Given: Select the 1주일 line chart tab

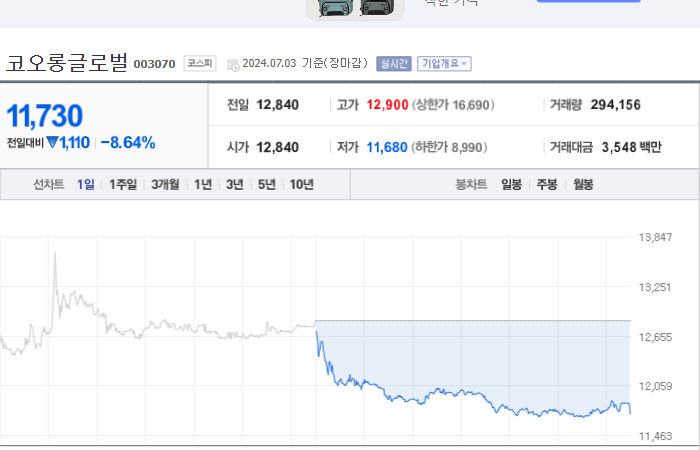Looking at the screenshot, I should click(x=123, y=184).
